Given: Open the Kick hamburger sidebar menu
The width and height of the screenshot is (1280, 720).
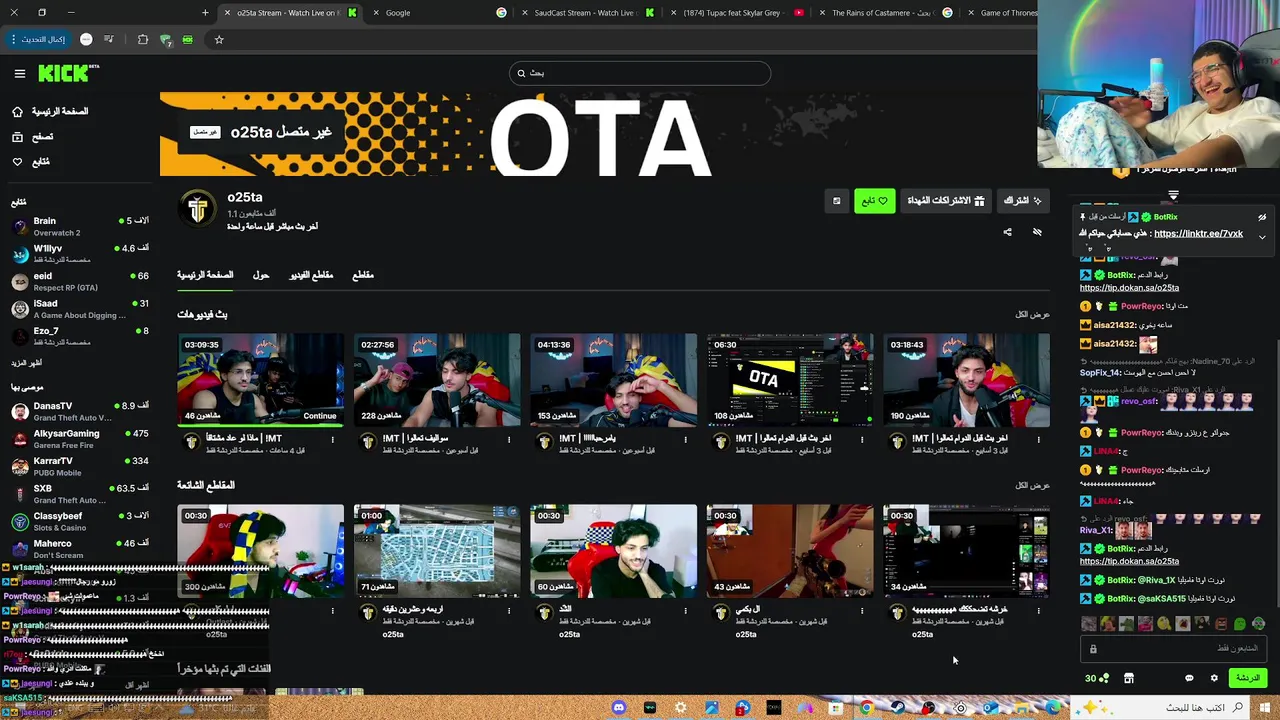Looking at the screenshot, I should coord(19,73).
